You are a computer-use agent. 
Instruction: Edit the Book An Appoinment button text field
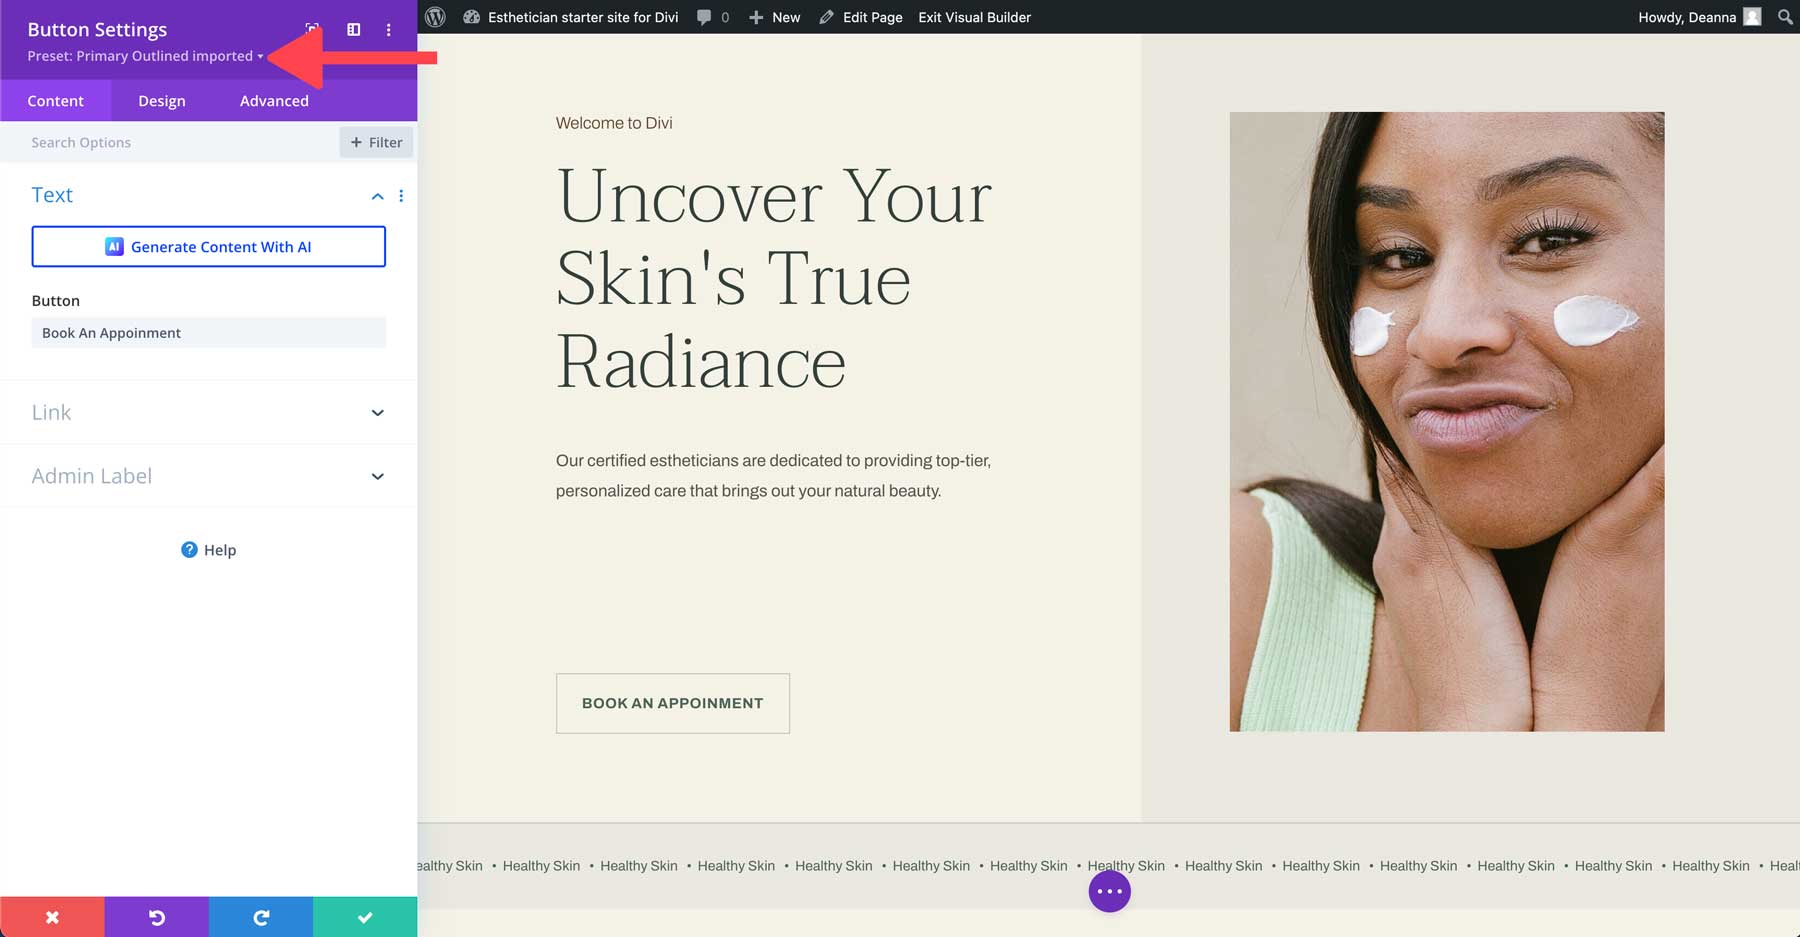coord(208,332)
